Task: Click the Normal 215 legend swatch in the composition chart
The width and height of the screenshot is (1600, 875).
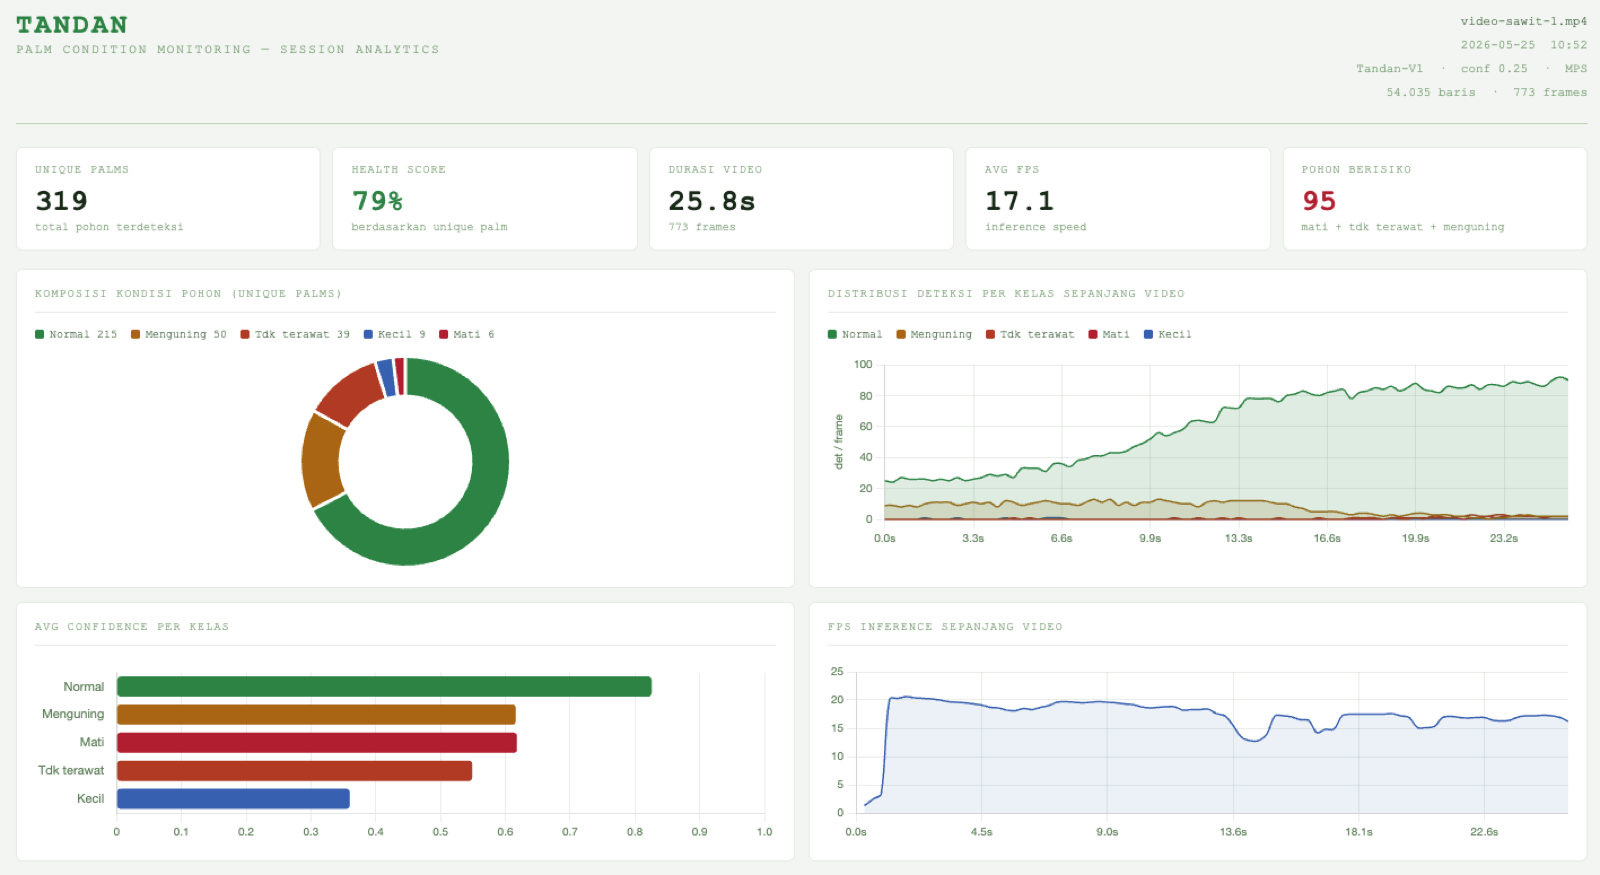Action: 40,335
